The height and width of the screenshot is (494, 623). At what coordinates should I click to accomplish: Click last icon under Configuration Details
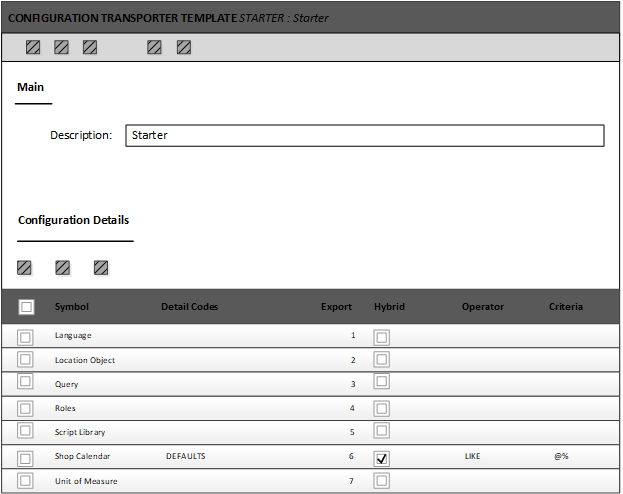101,268
